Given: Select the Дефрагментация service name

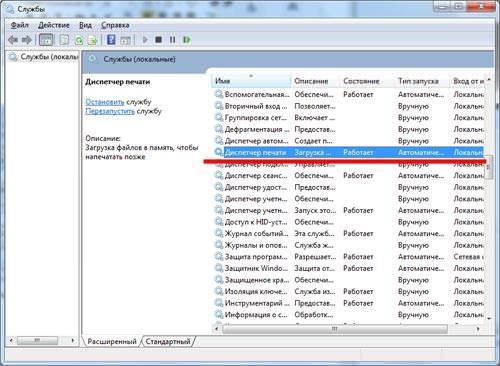Looking at the screenshot, I should pyautogui.click(x=257, y=129).
